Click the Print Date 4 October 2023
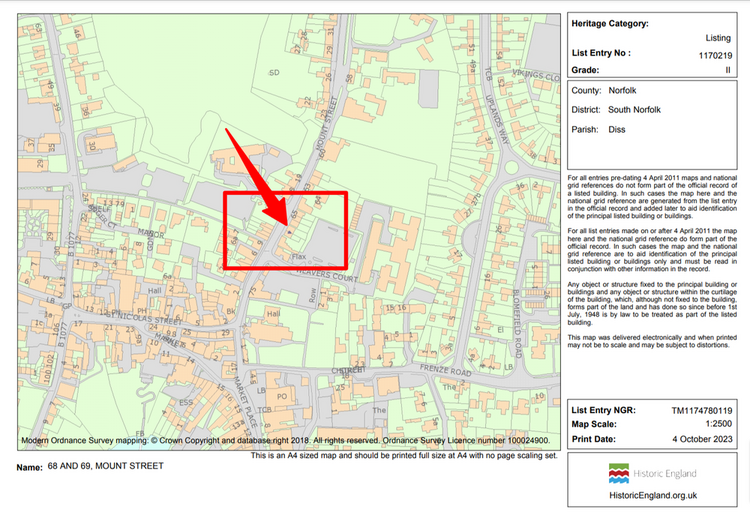This screenshot has width=750, height=518. coord(700,440)
